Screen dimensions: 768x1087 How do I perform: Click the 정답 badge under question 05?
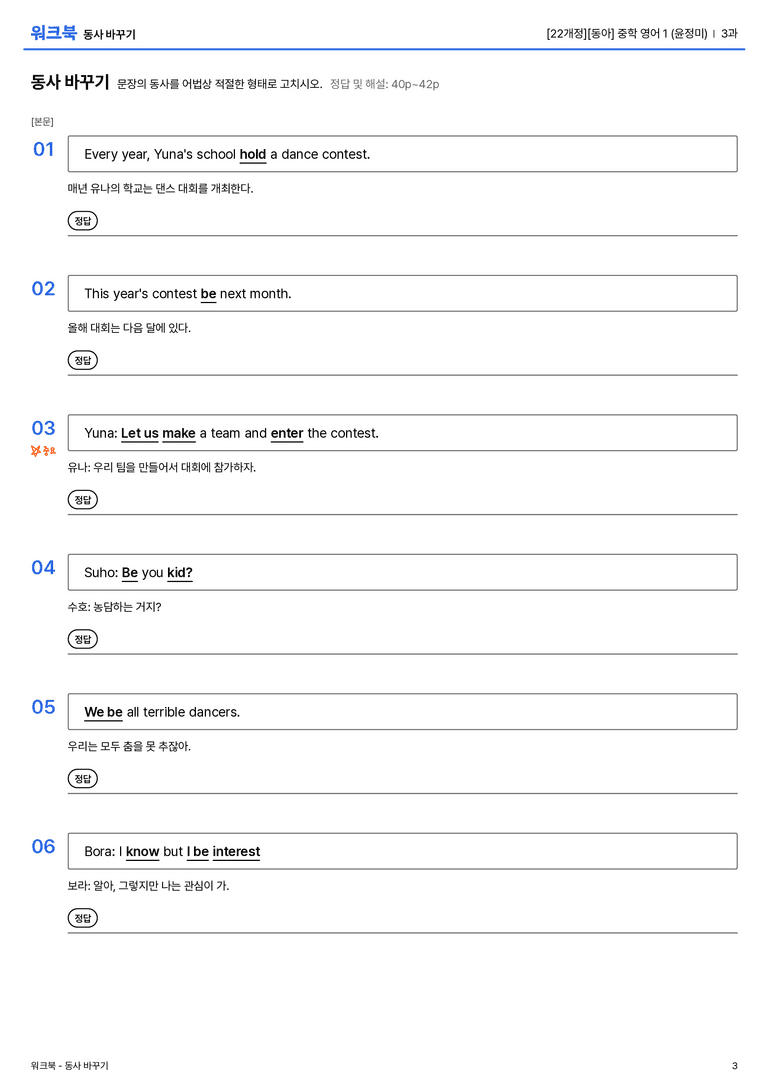82,779
